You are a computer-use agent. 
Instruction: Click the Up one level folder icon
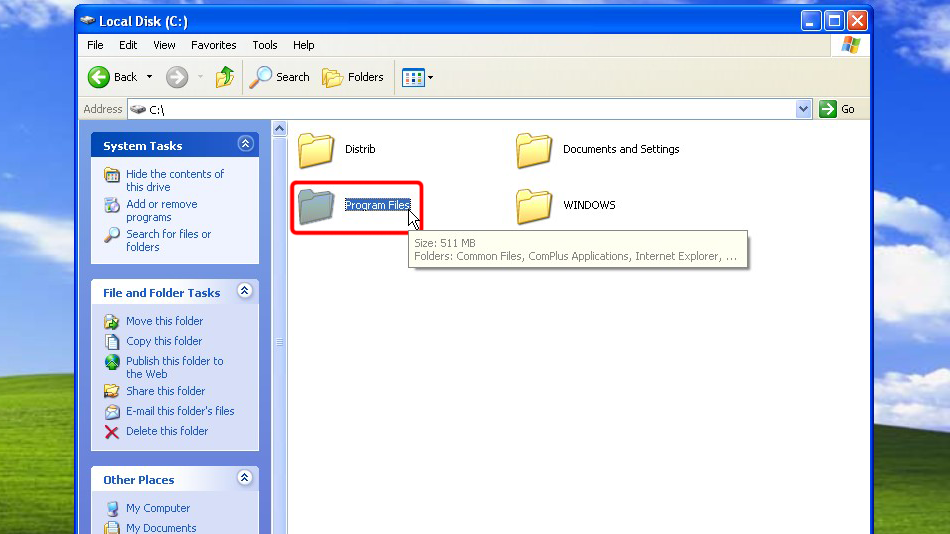pos(225,77)
